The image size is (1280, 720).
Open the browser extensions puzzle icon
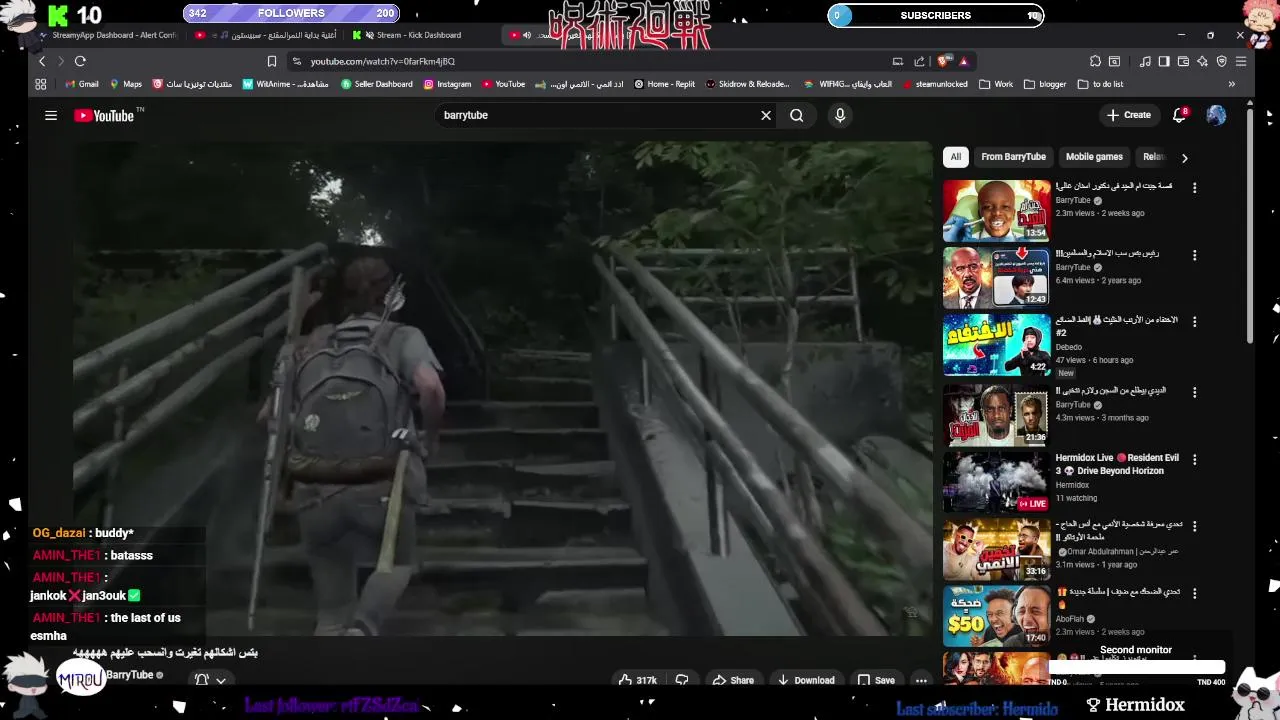click(x=1095, y=61)
